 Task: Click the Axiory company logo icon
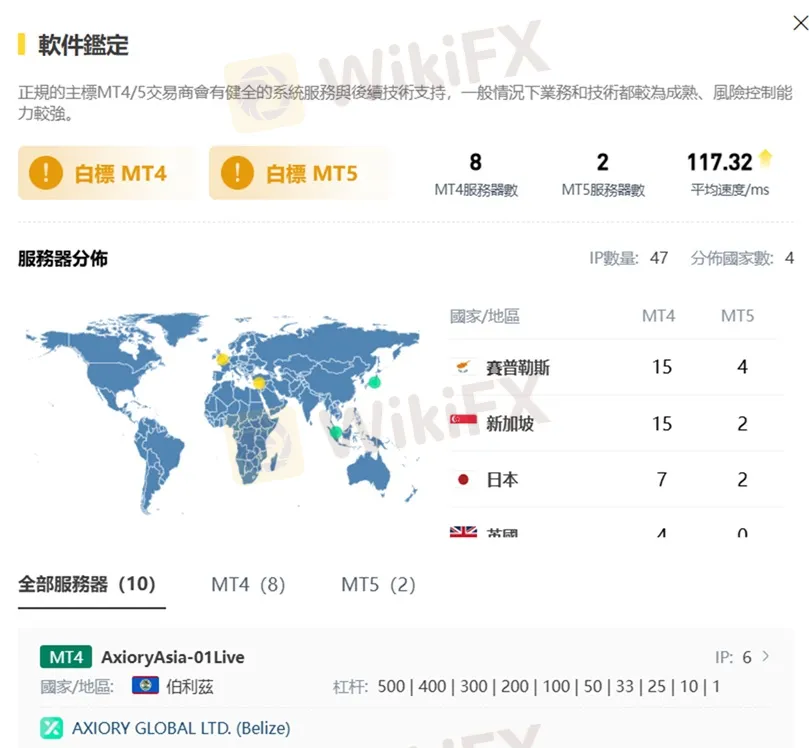click(52, 728)
